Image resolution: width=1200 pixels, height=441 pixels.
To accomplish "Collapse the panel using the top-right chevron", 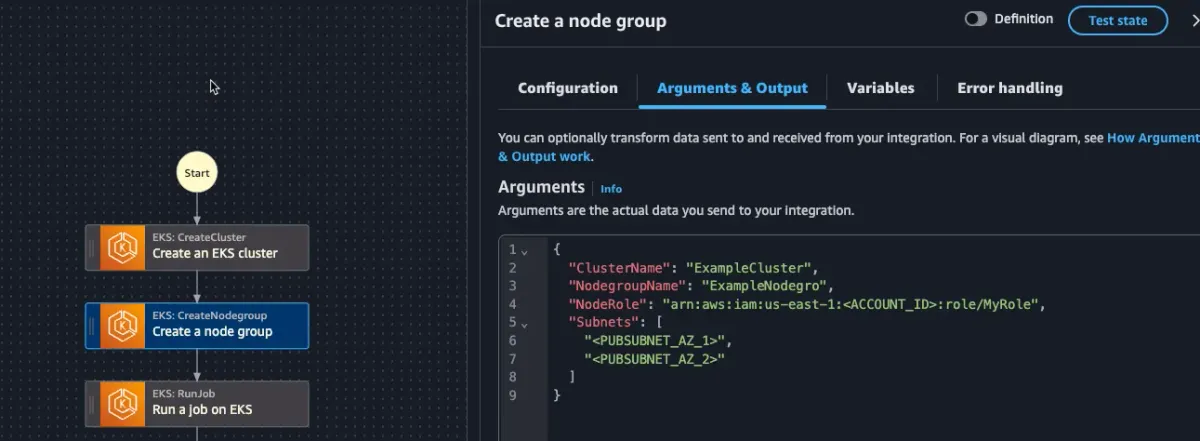I will point(1188,20).
